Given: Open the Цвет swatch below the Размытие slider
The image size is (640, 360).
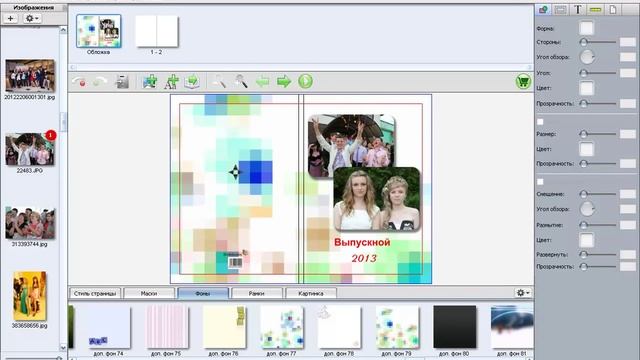Looking at the screenshot, I should coord(587,240).
